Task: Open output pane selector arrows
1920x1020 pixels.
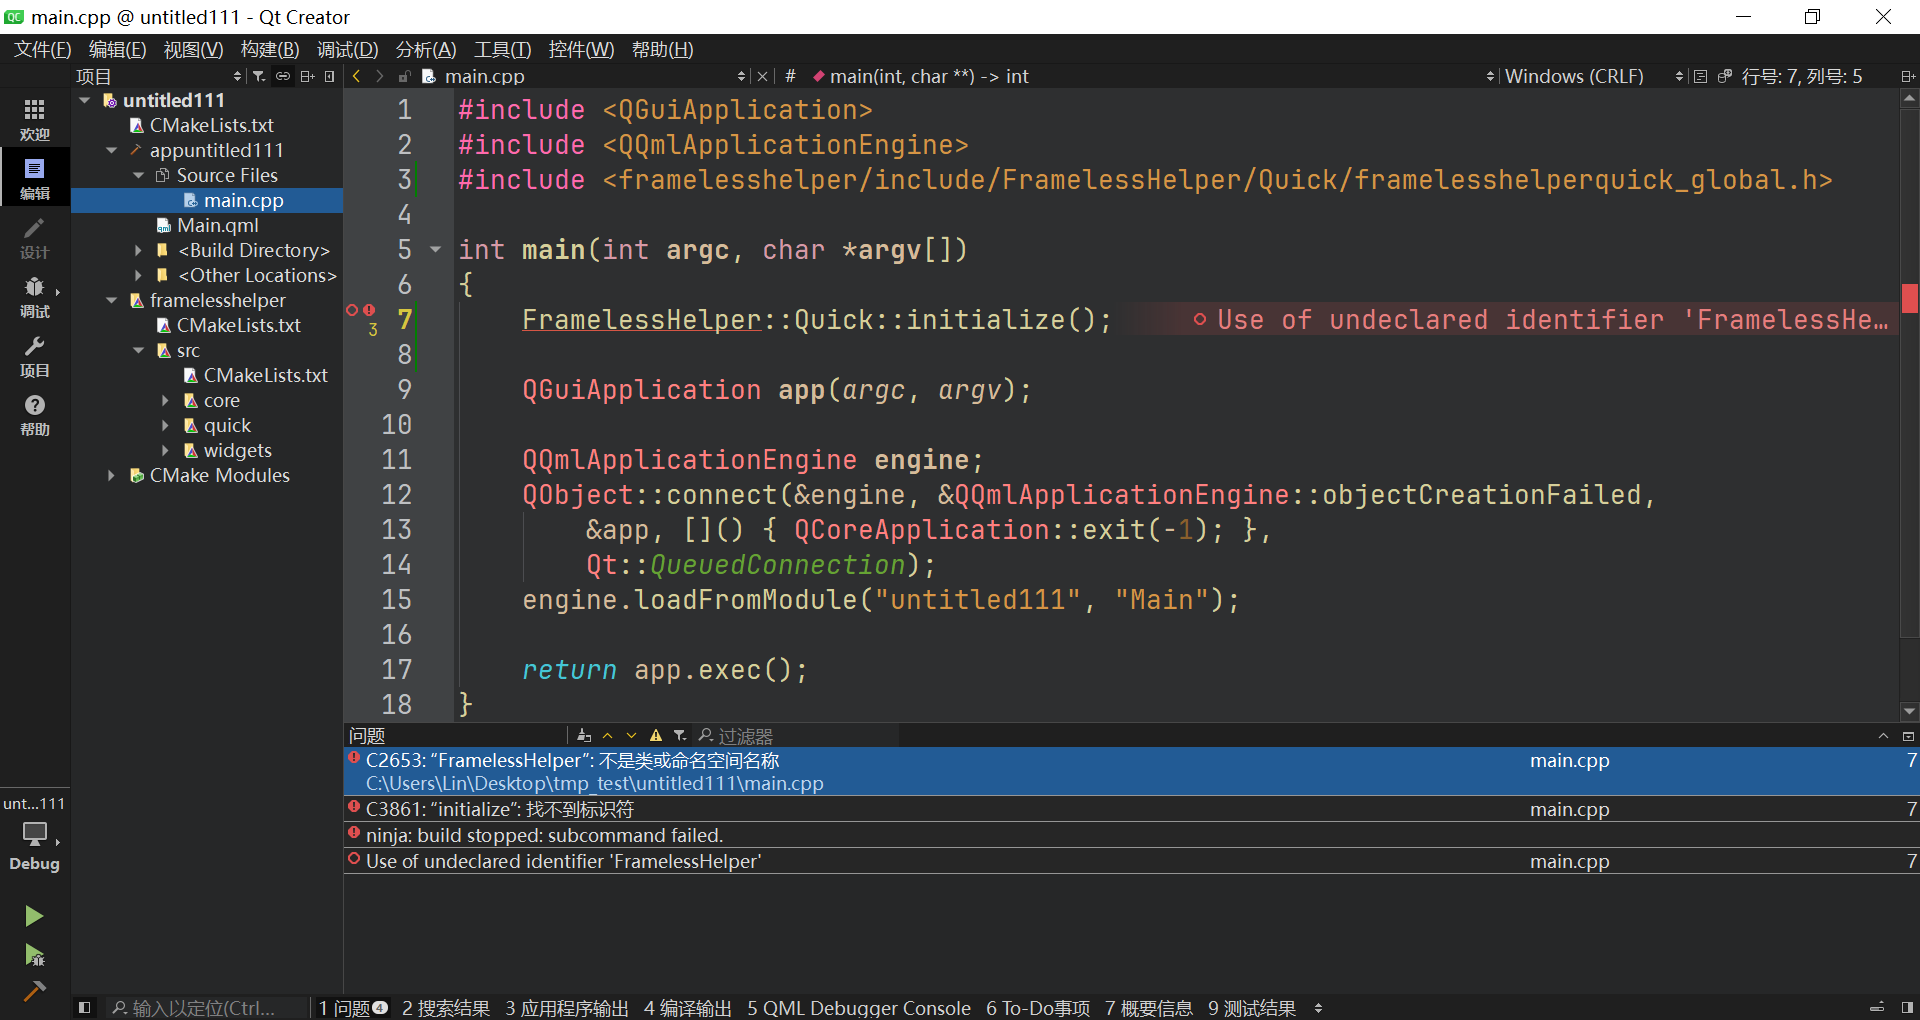Action: coord(1318,1008)
